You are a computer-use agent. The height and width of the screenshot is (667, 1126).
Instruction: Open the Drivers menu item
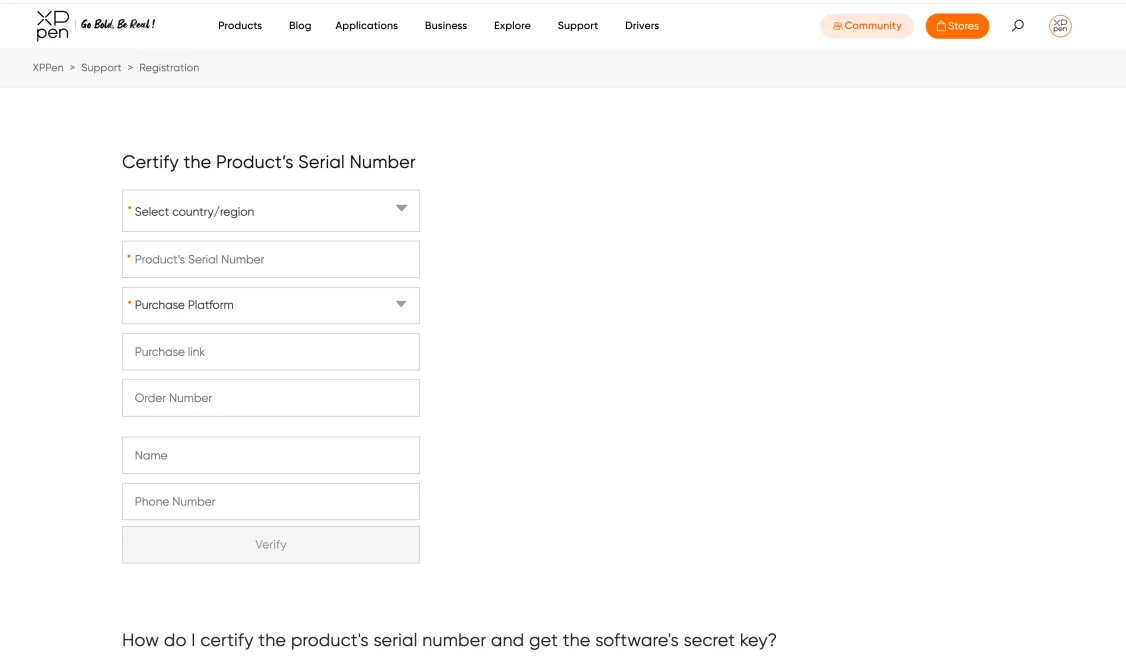coord(642,26)
